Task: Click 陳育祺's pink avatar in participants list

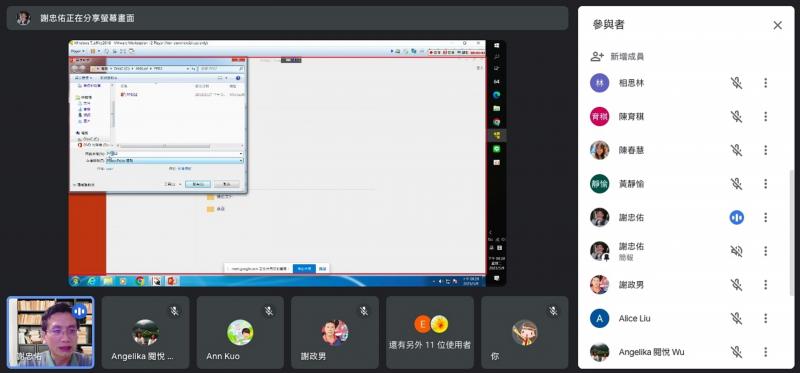Action: coord(599,116)
